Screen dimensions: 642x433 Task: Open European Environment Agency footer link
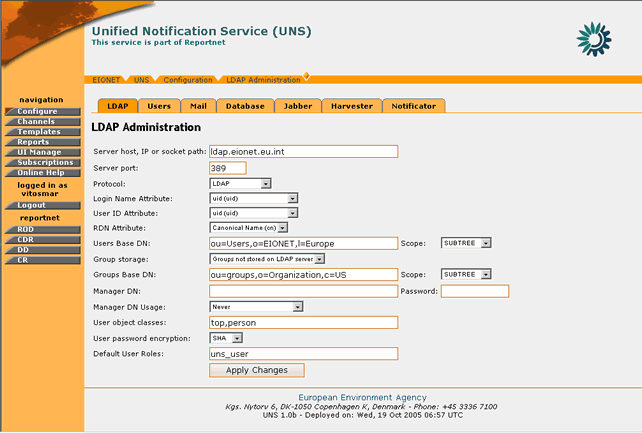click(x=362, y=397)
